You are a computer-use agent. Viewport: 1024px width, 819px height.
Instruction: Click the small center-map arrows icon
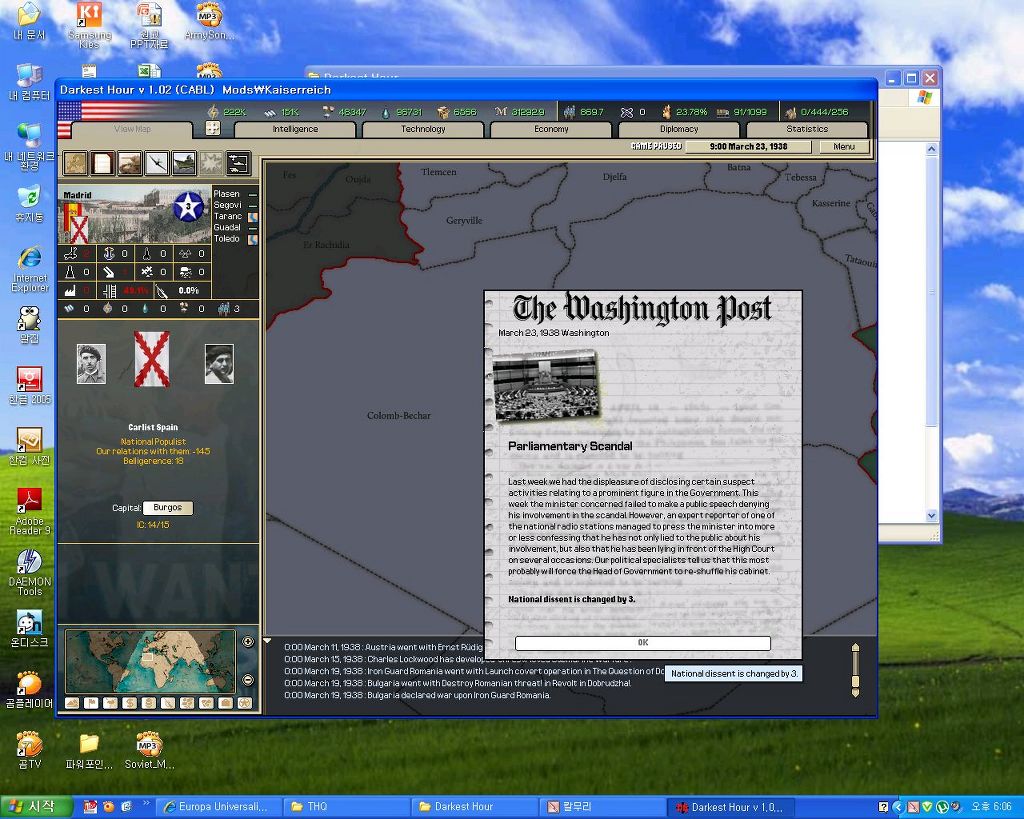click(213, 128)
